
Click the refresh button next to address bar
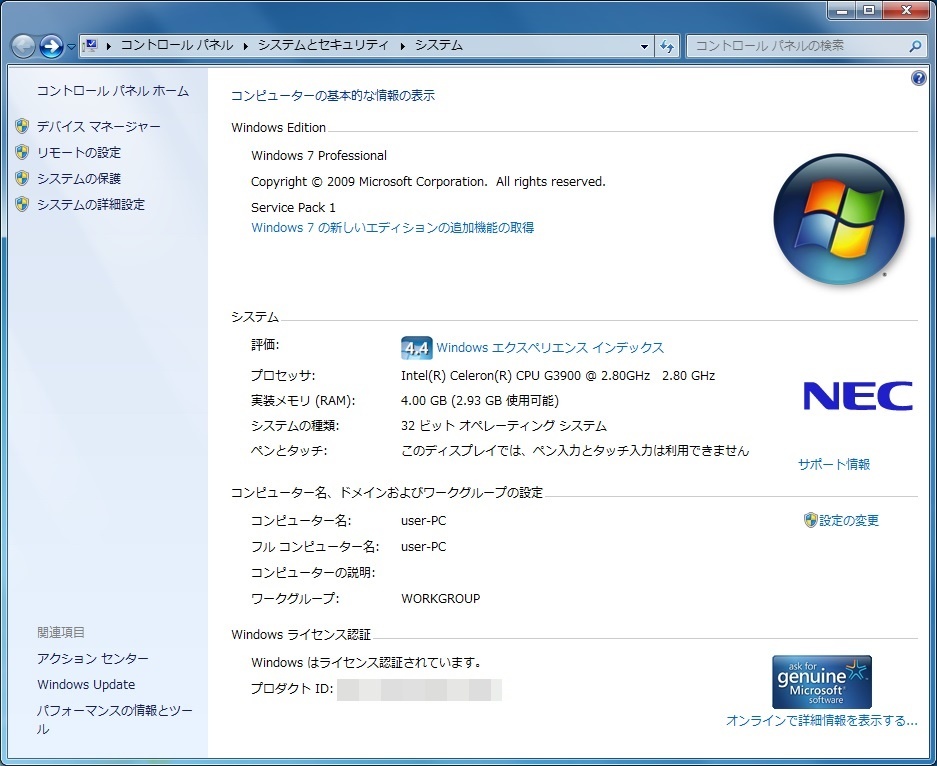click(667, 46)
